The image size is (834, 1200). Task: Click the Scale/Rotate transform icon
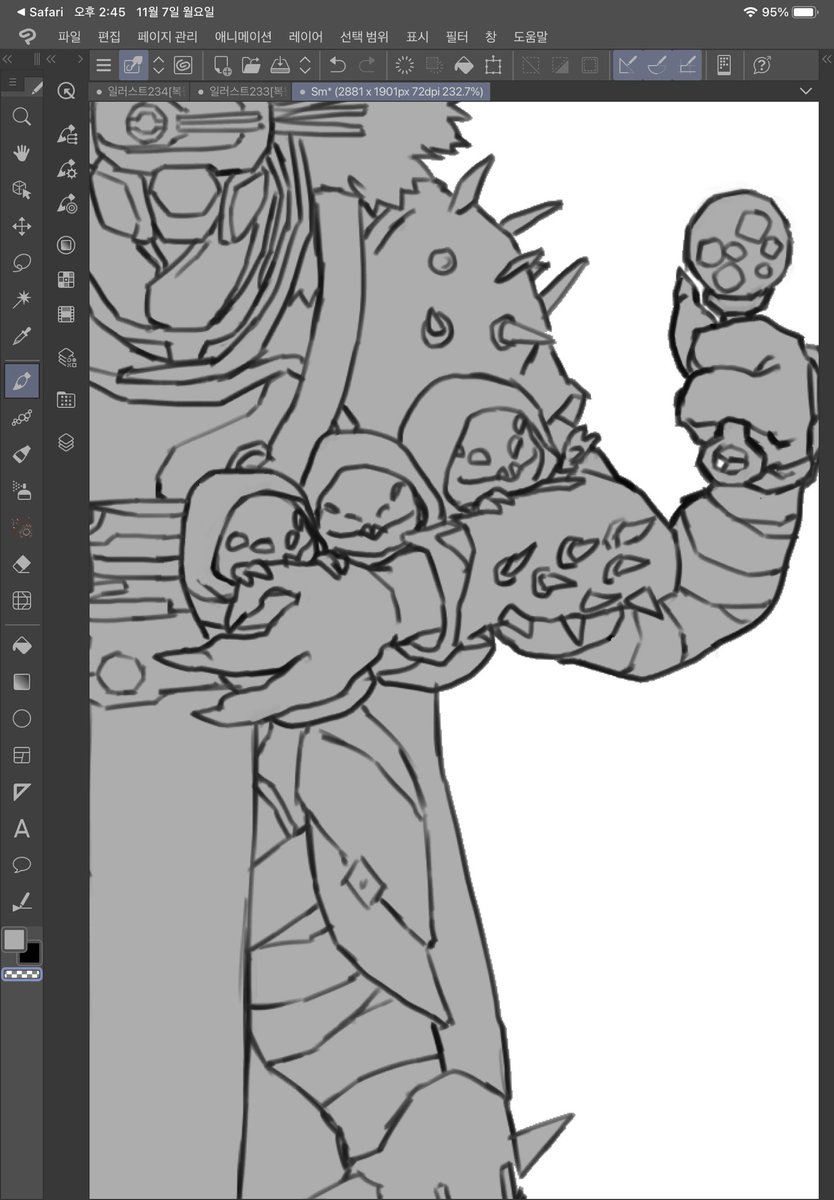(x=493, y=66)
